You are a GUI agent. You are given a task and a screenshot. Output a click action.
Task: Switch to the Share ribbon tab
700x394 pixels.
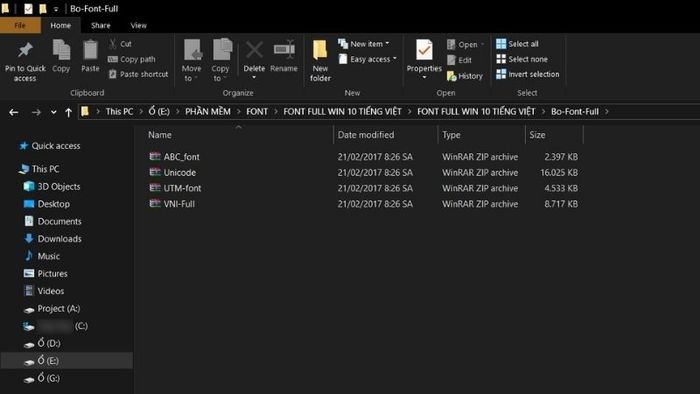click(x=101, y=25)
